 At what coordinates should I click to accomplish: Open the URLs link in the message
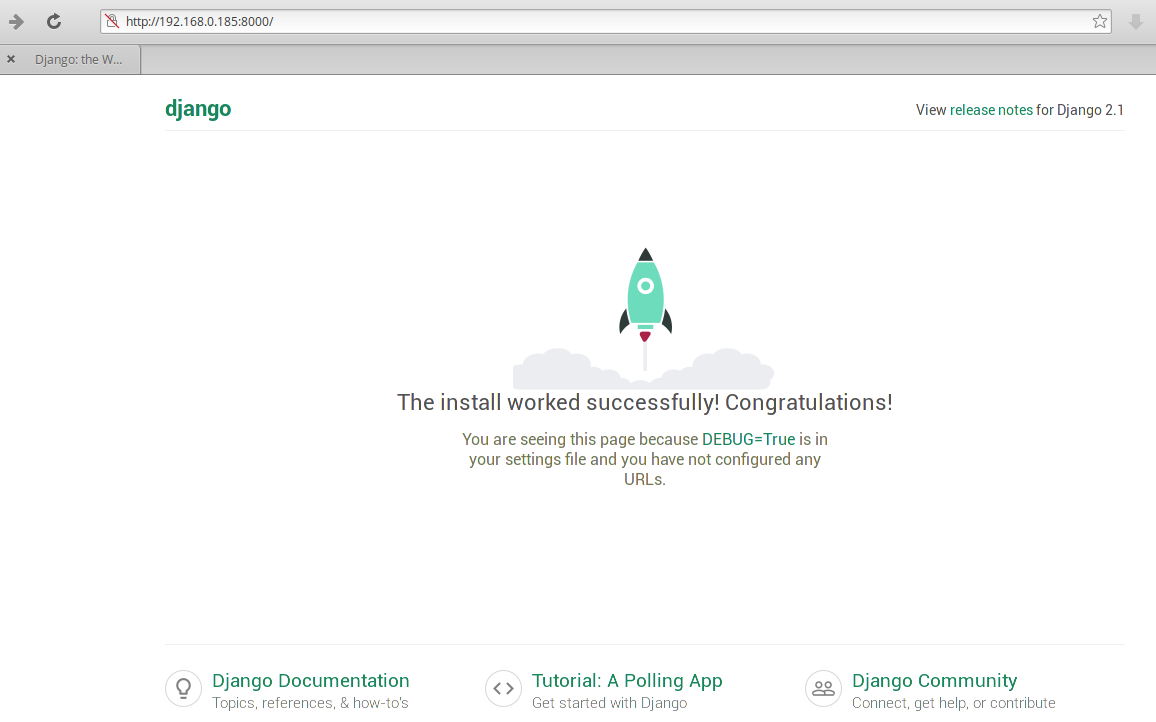[643, 479]
